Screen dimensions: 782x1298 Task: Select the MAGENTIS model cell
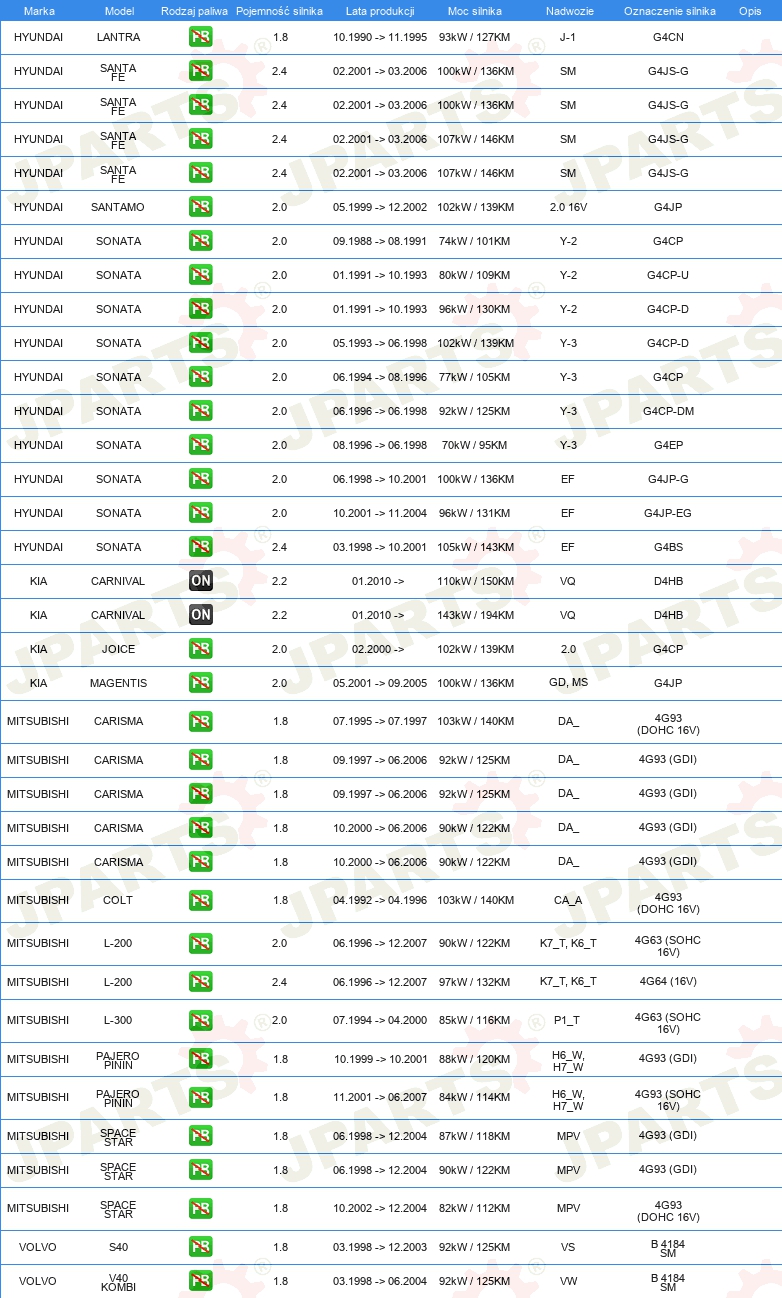pos(118,683)
